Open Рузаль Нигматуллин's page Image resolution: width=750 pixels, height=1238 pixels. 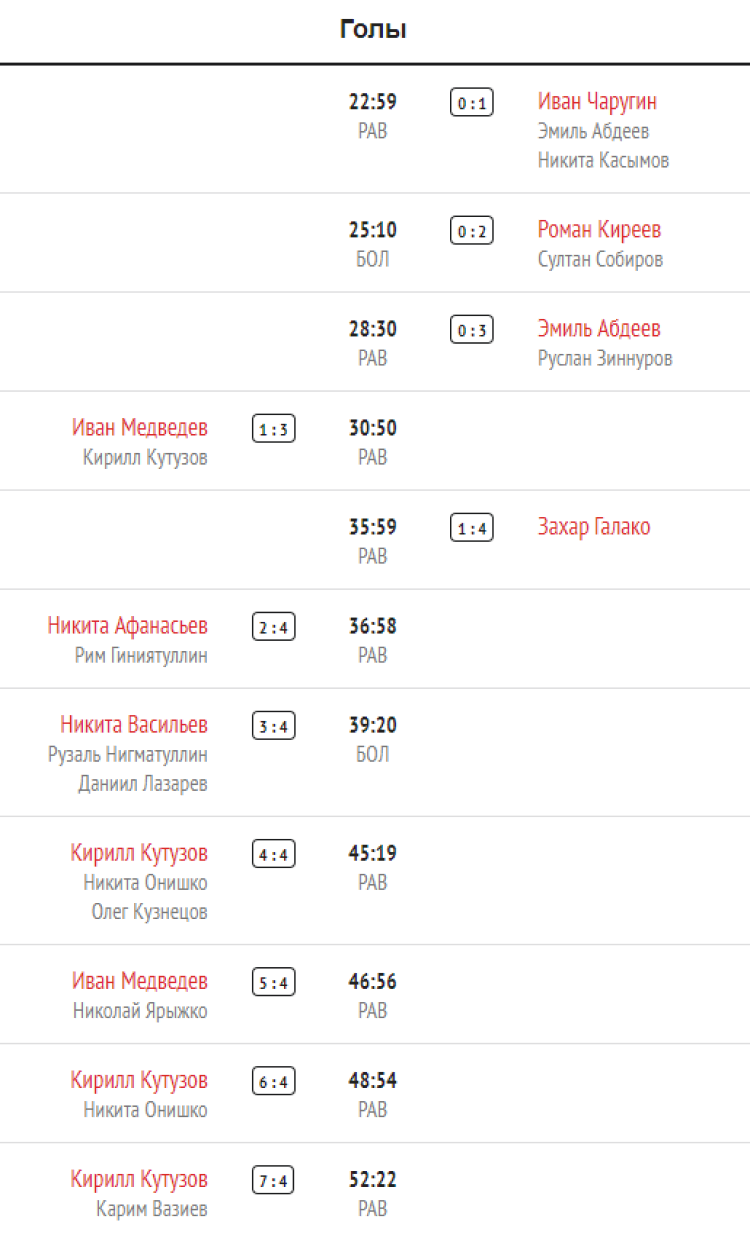click(128, 755)
